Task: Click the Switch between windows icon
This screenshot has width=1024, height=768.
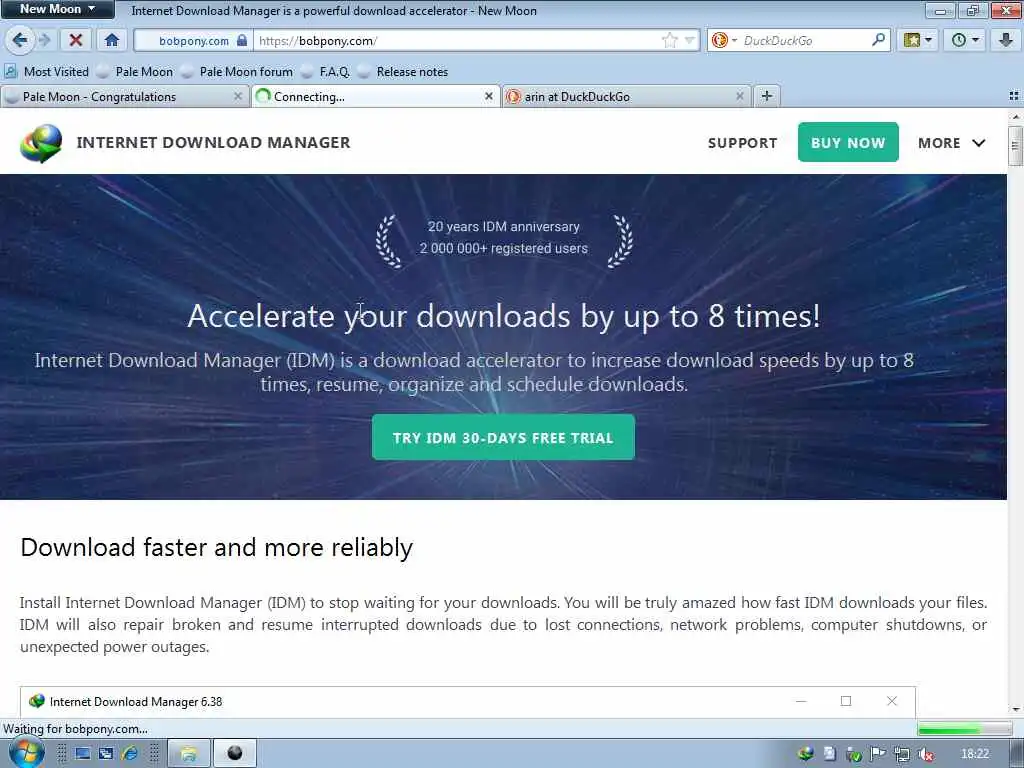Action: coord(105,754)
